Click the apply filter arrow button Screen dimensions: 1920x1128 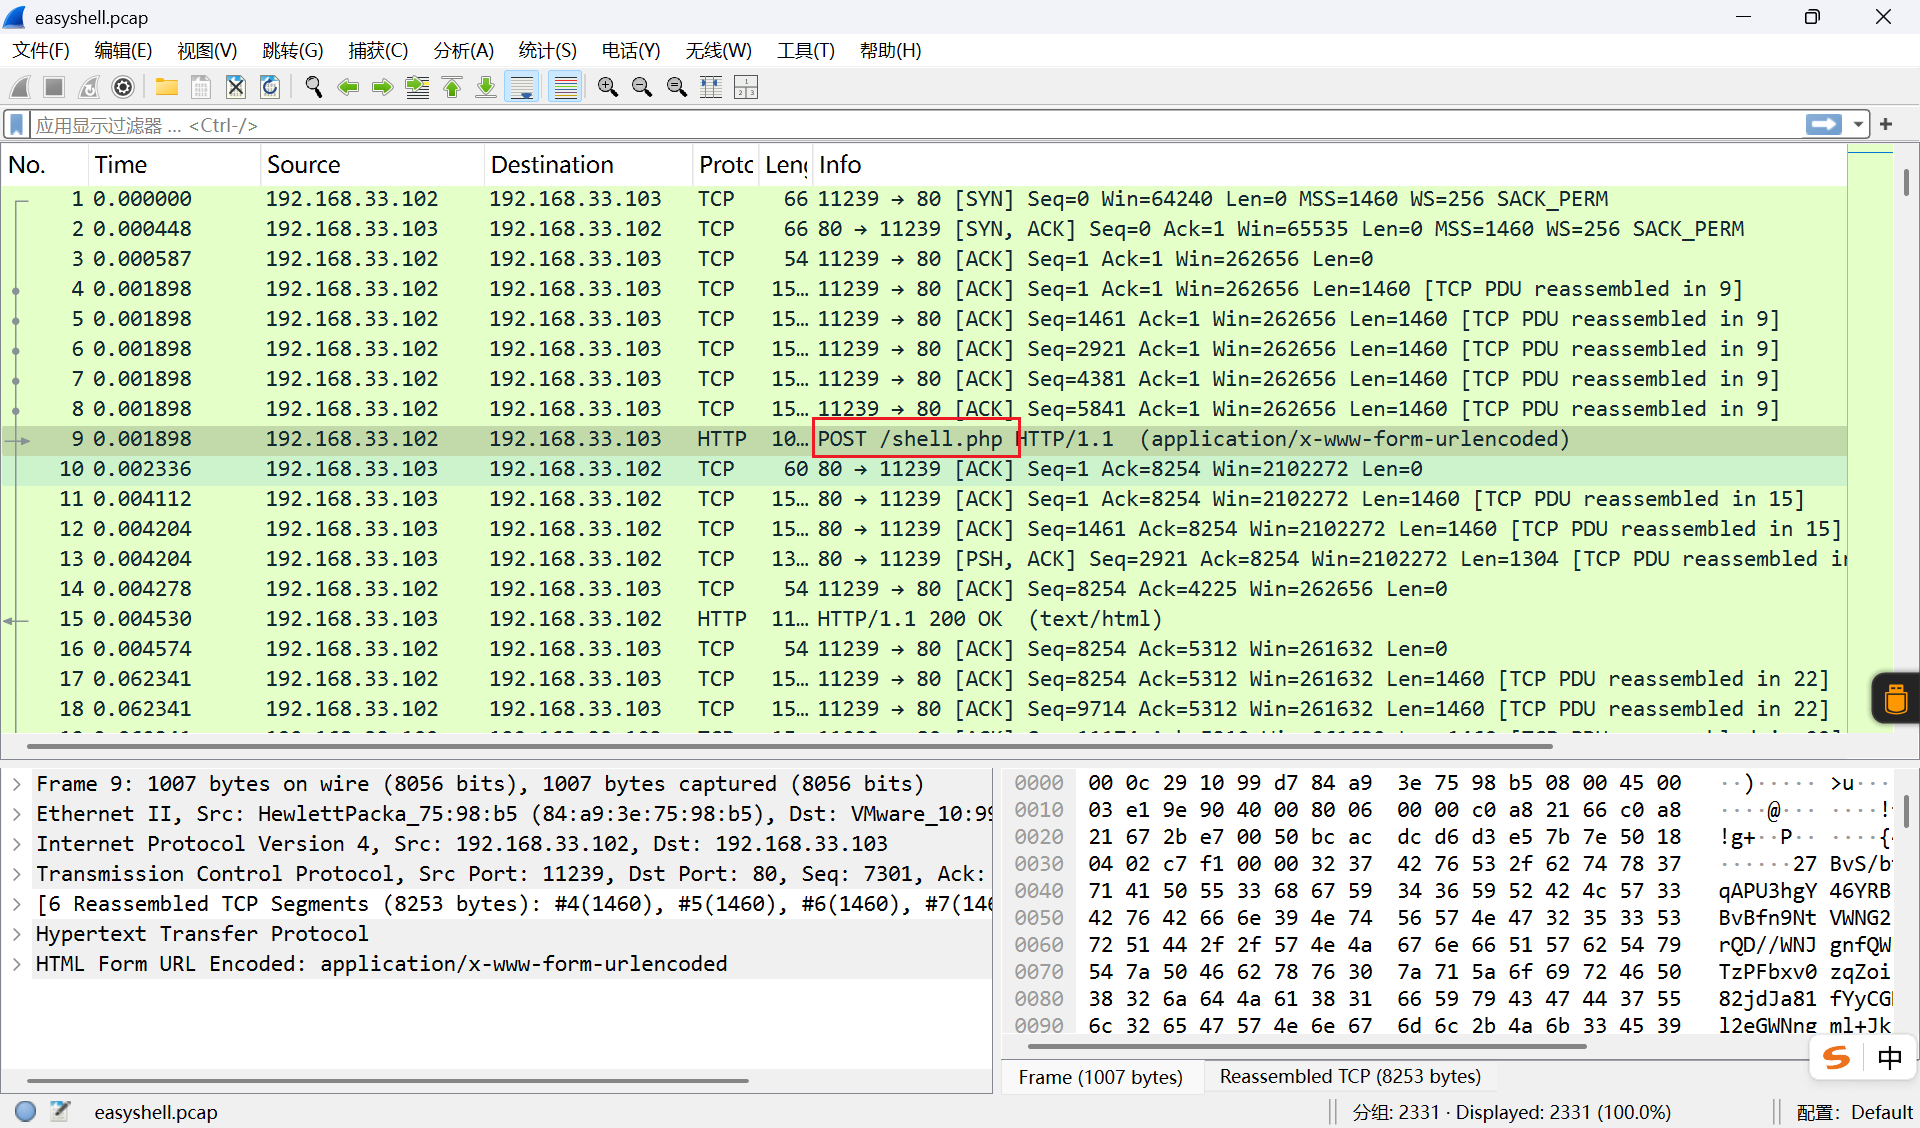coord(1824,125)
